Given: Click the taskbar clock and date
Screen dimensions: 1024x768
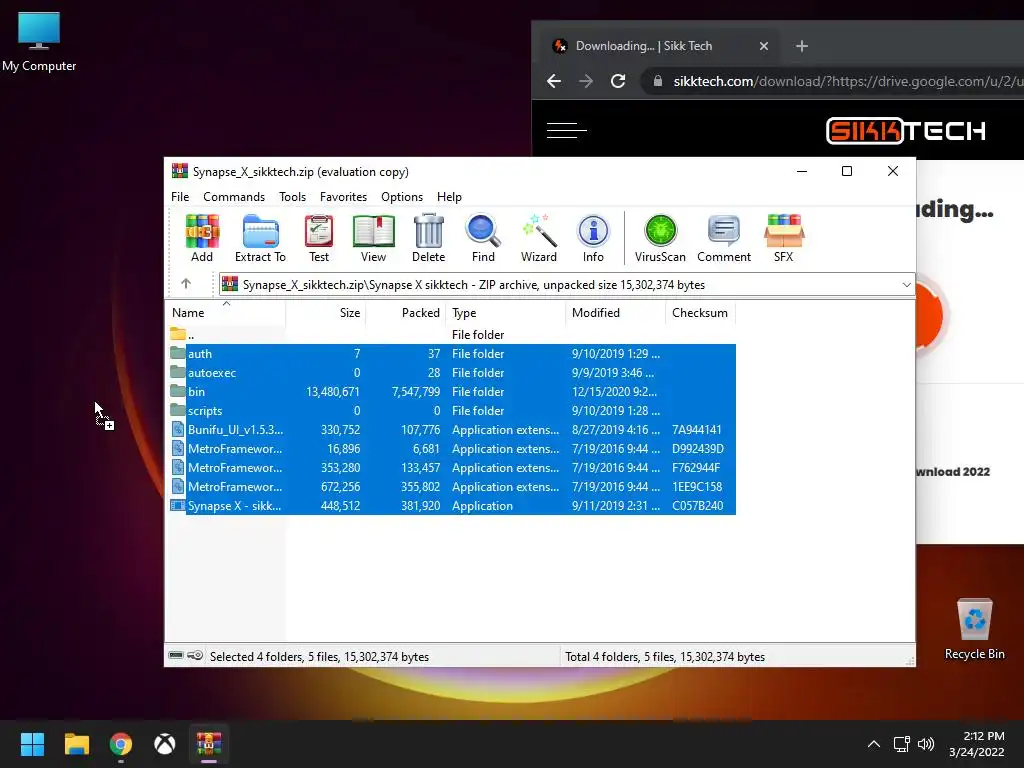Looking at the screenshot, I should [x=976, y=744].
